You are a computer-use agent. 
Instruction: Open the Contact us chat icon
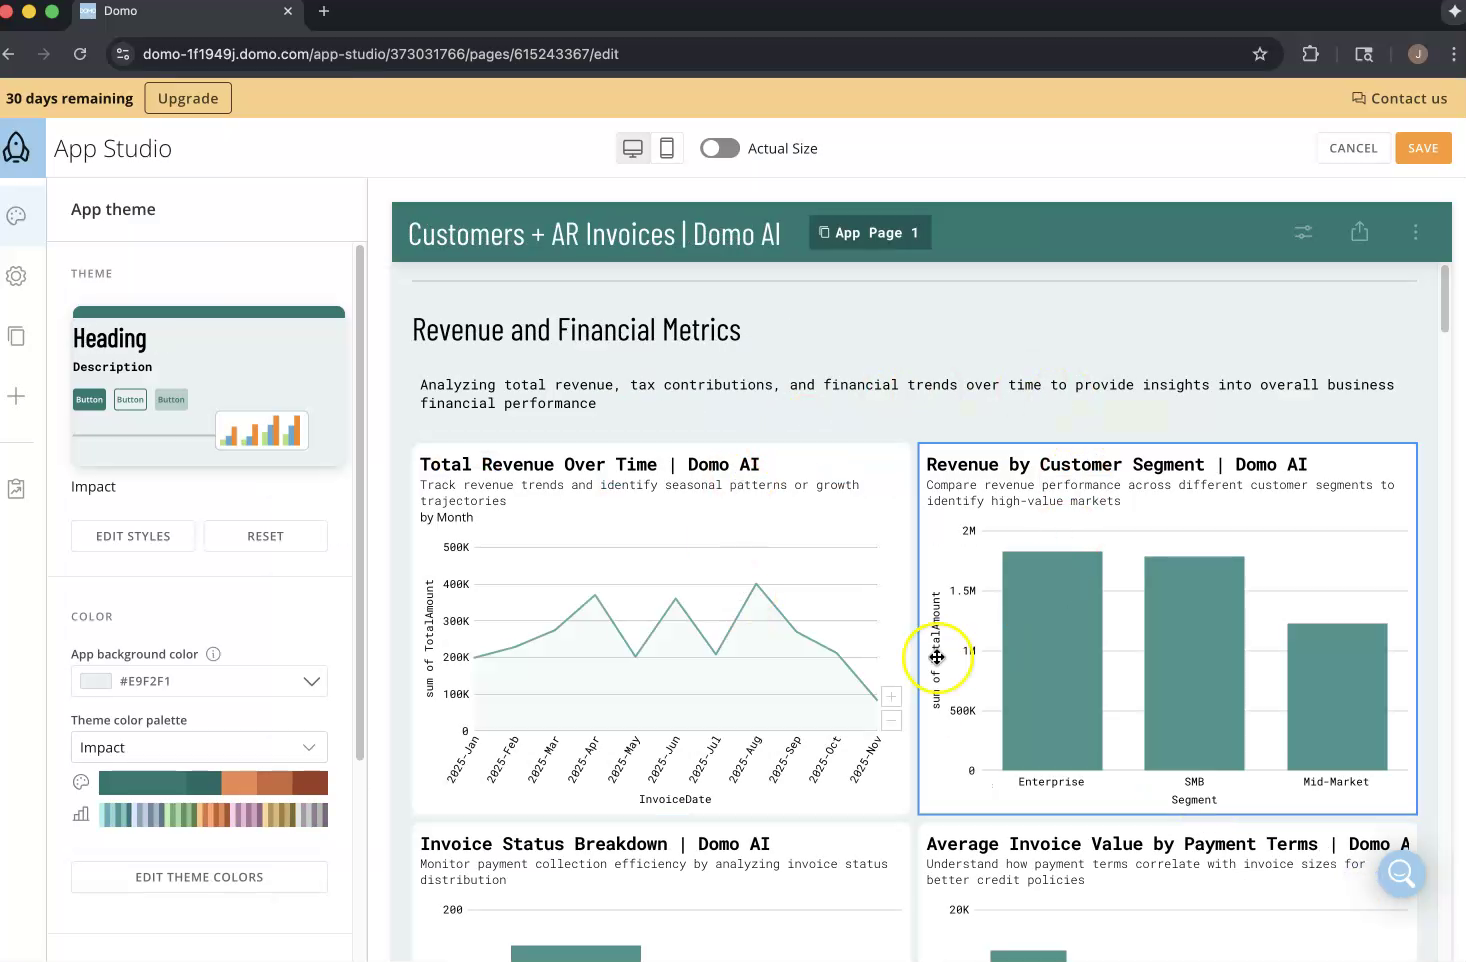tap(1359, 98)
